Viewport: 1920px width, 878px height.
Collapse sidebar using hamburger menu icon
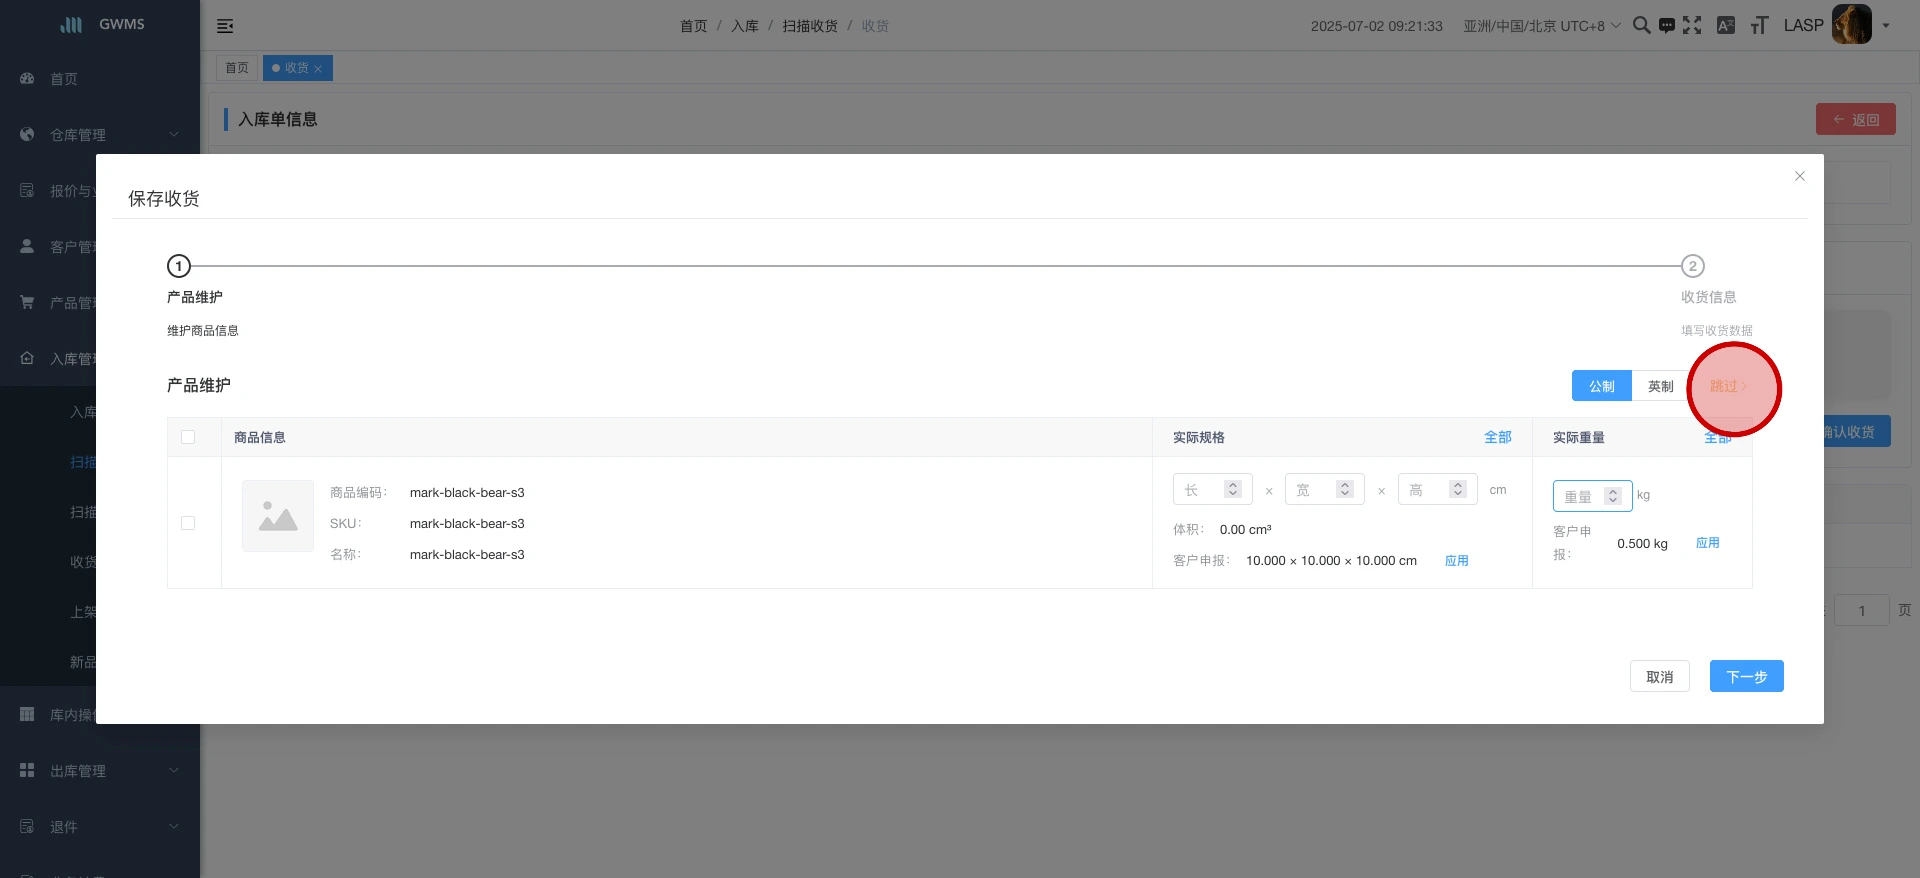point(225,26)
